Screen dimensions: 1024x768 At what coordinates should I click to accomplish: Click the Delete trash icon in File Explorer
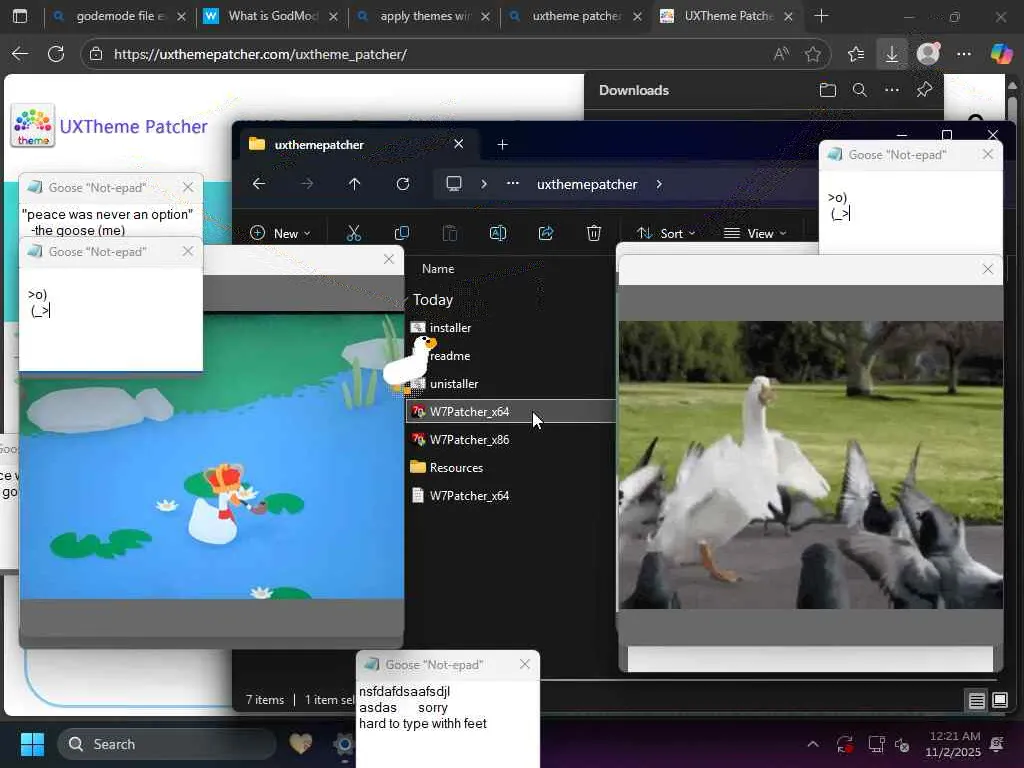[x=594, y=233]
